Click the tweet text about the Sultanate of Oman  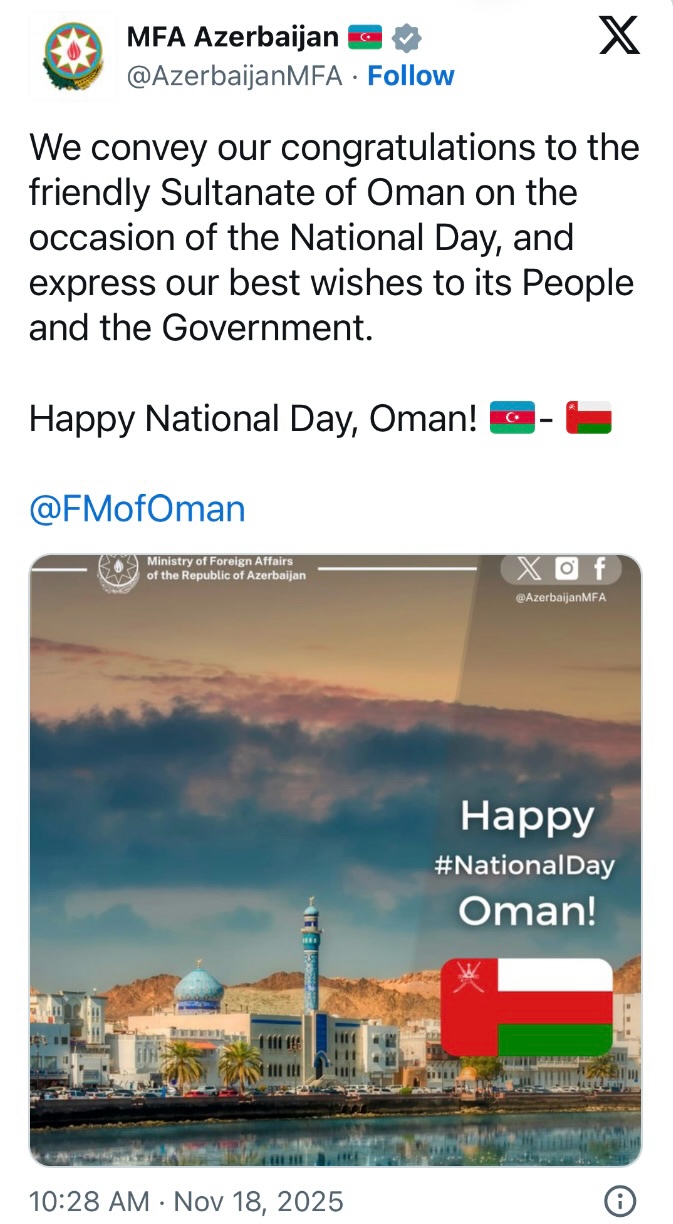coord(334,236)
